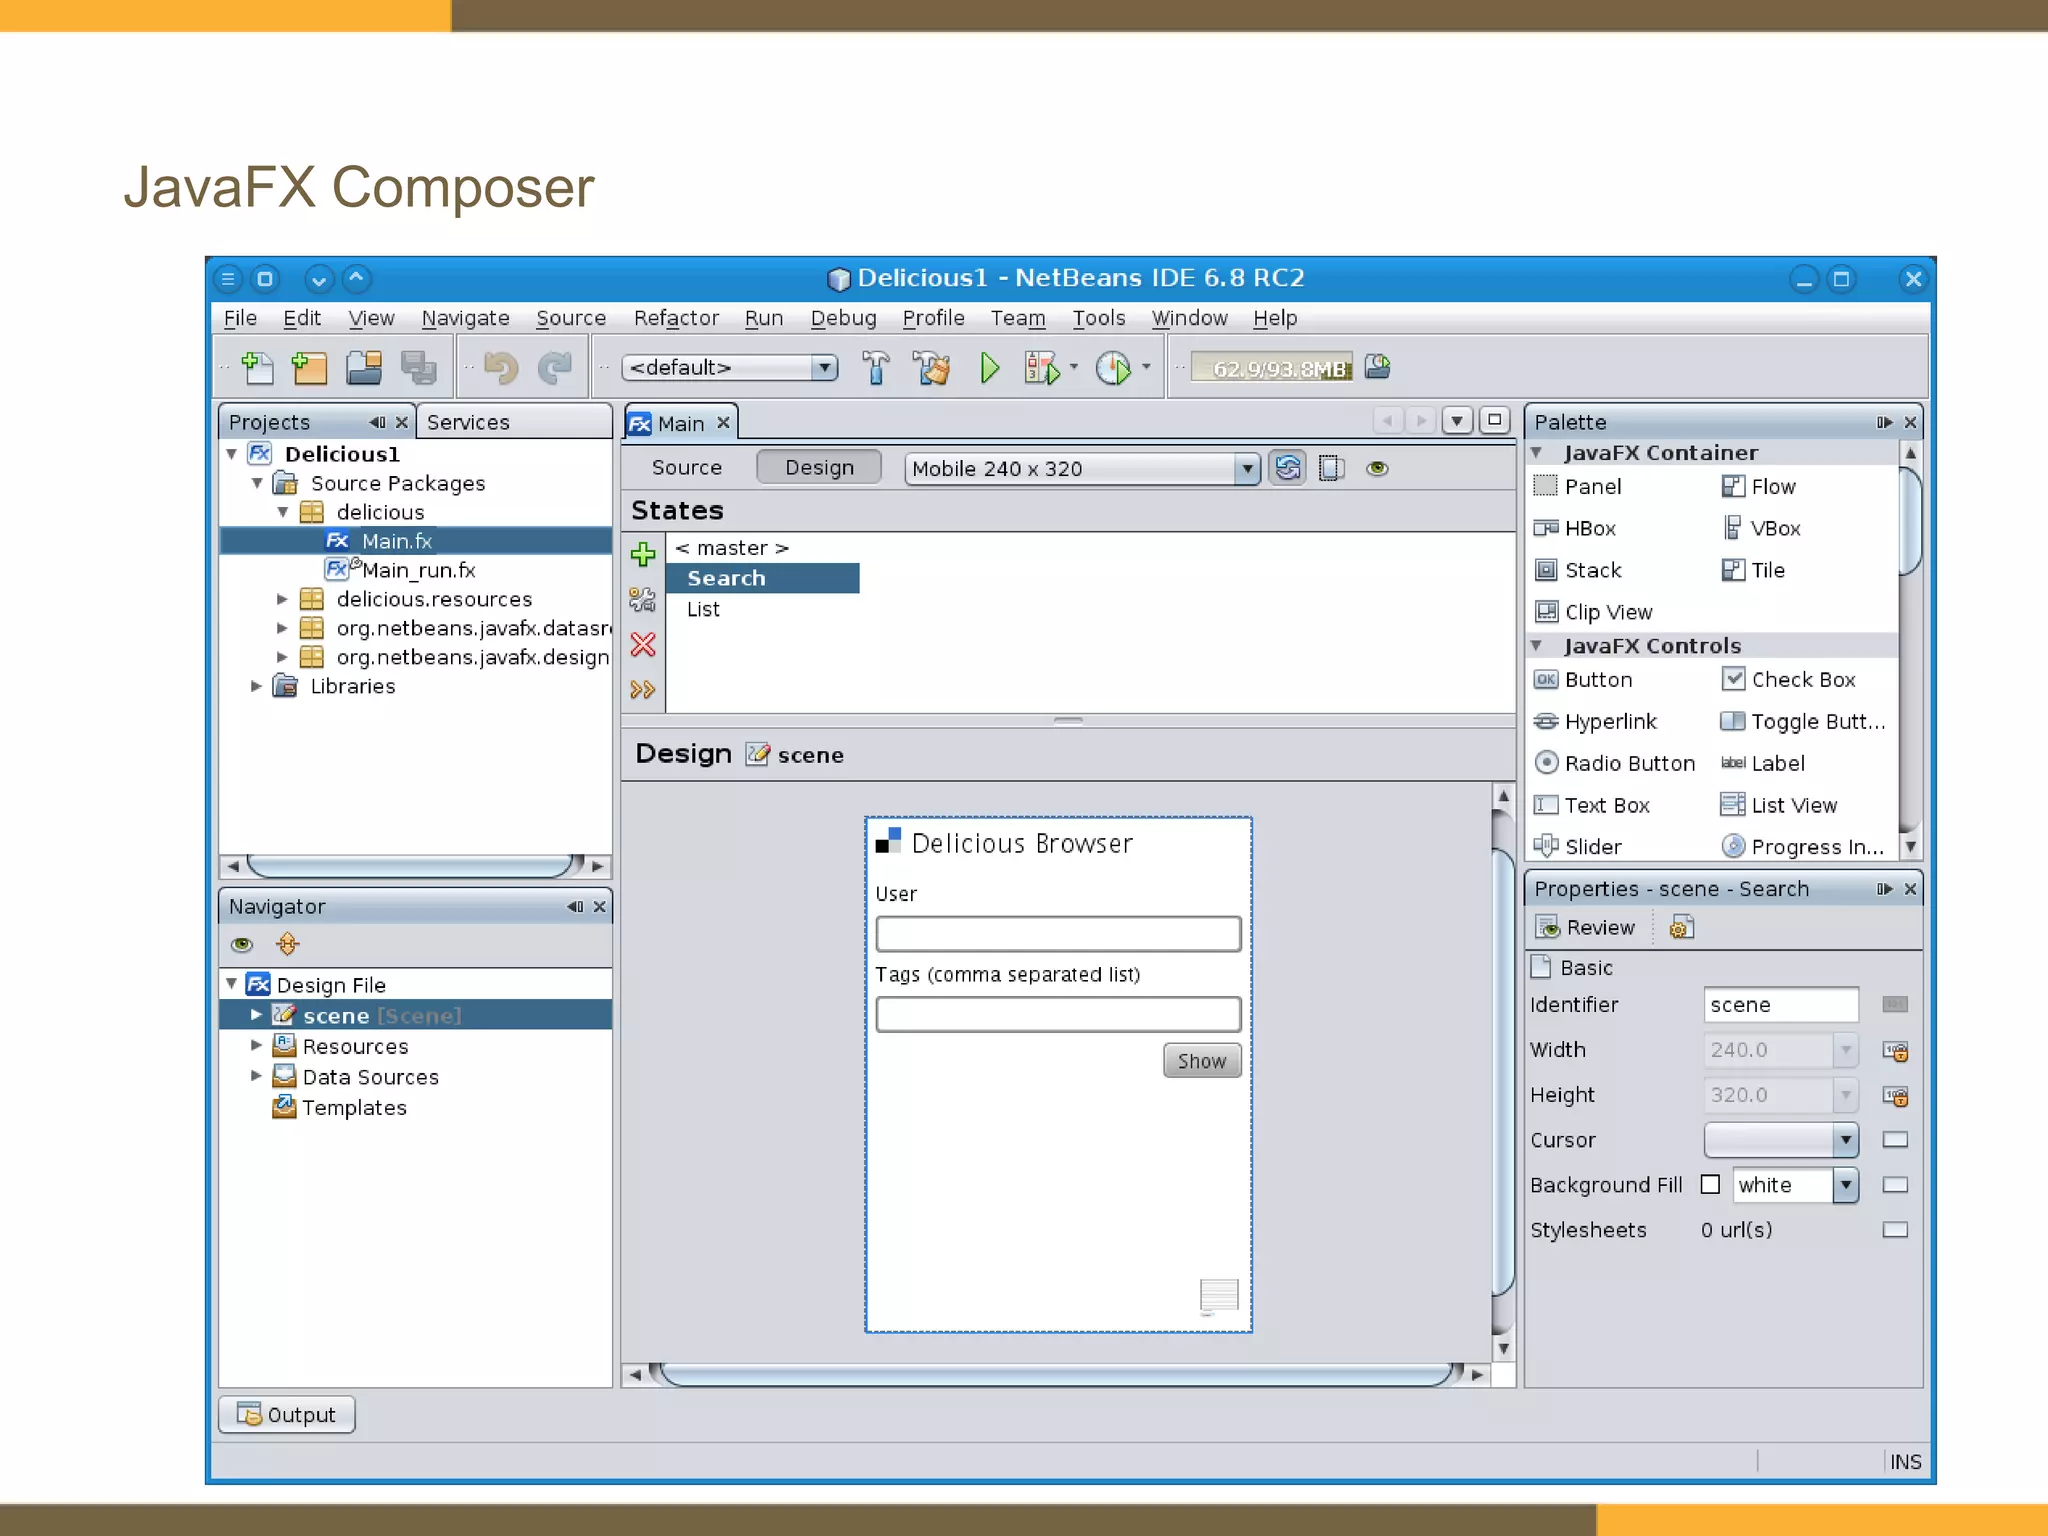Open Background Fill white color dropdown

click(x=1846, y=1184)
